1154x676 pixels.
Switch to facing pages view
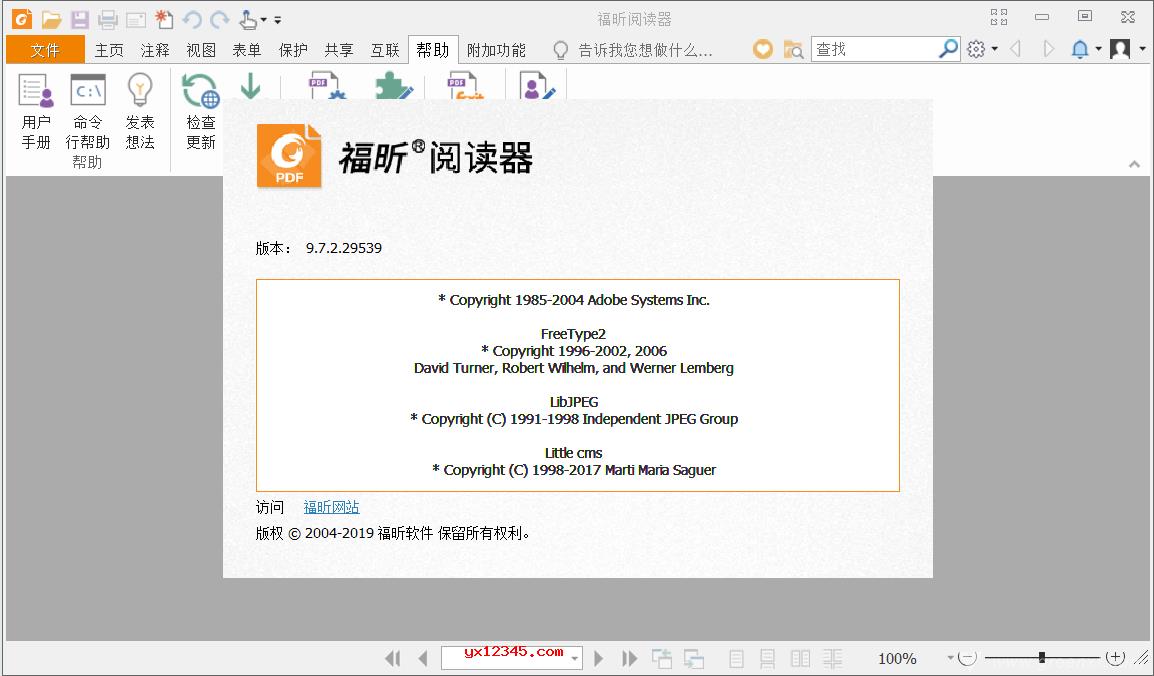coord(800,658)
